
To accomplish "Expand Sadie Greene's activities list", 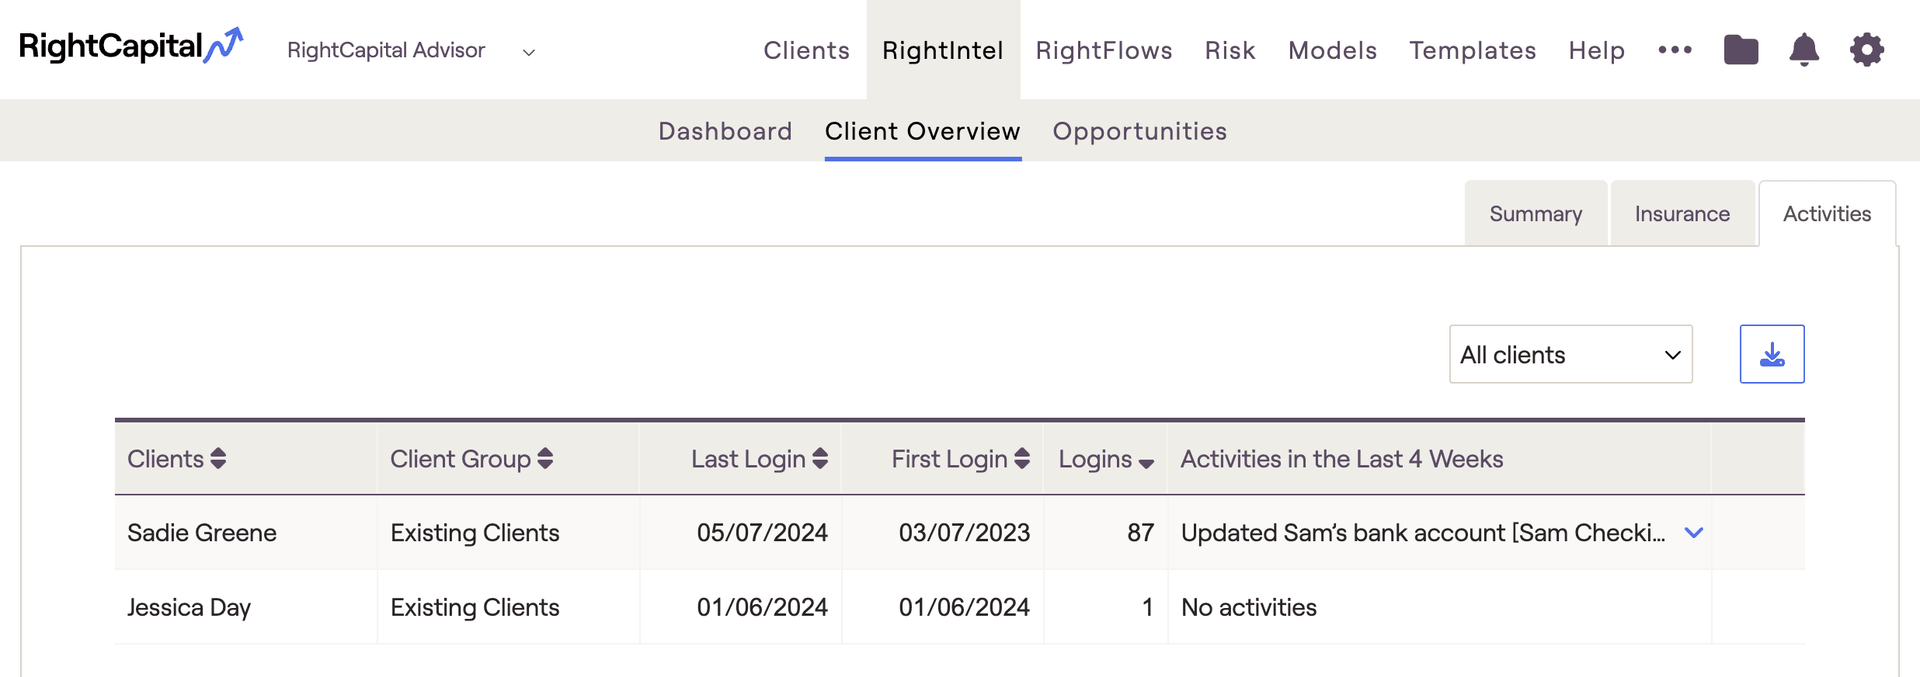I will point(1694,533).
